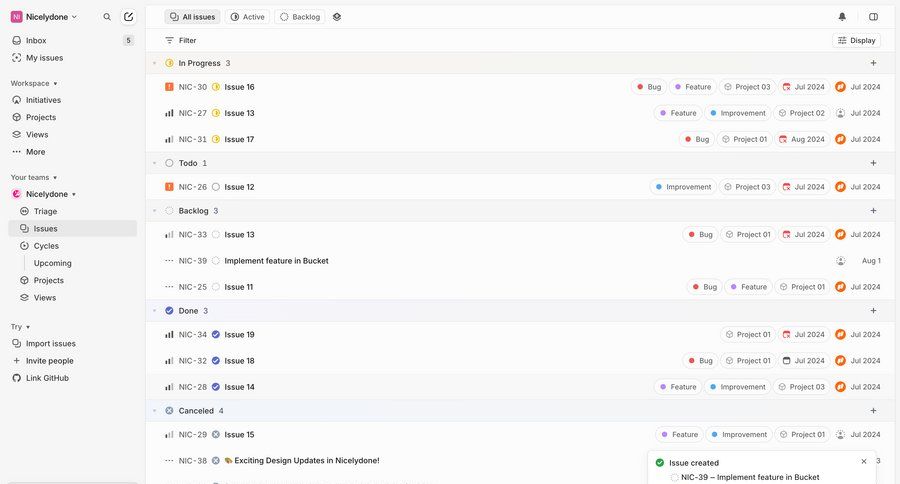Click the status icon of NIC-30 Issue 16

216,87
